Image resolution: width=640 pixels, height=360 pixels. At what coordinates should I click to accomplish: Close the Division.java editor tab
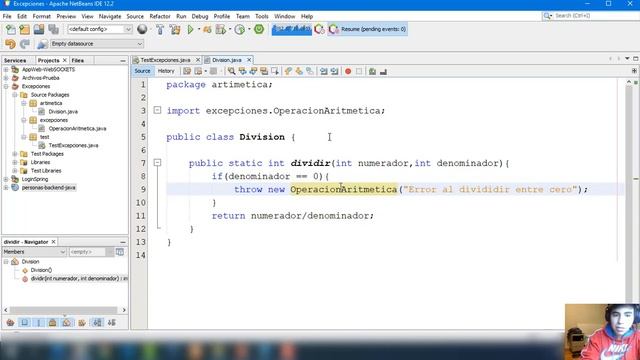(249, 60)
